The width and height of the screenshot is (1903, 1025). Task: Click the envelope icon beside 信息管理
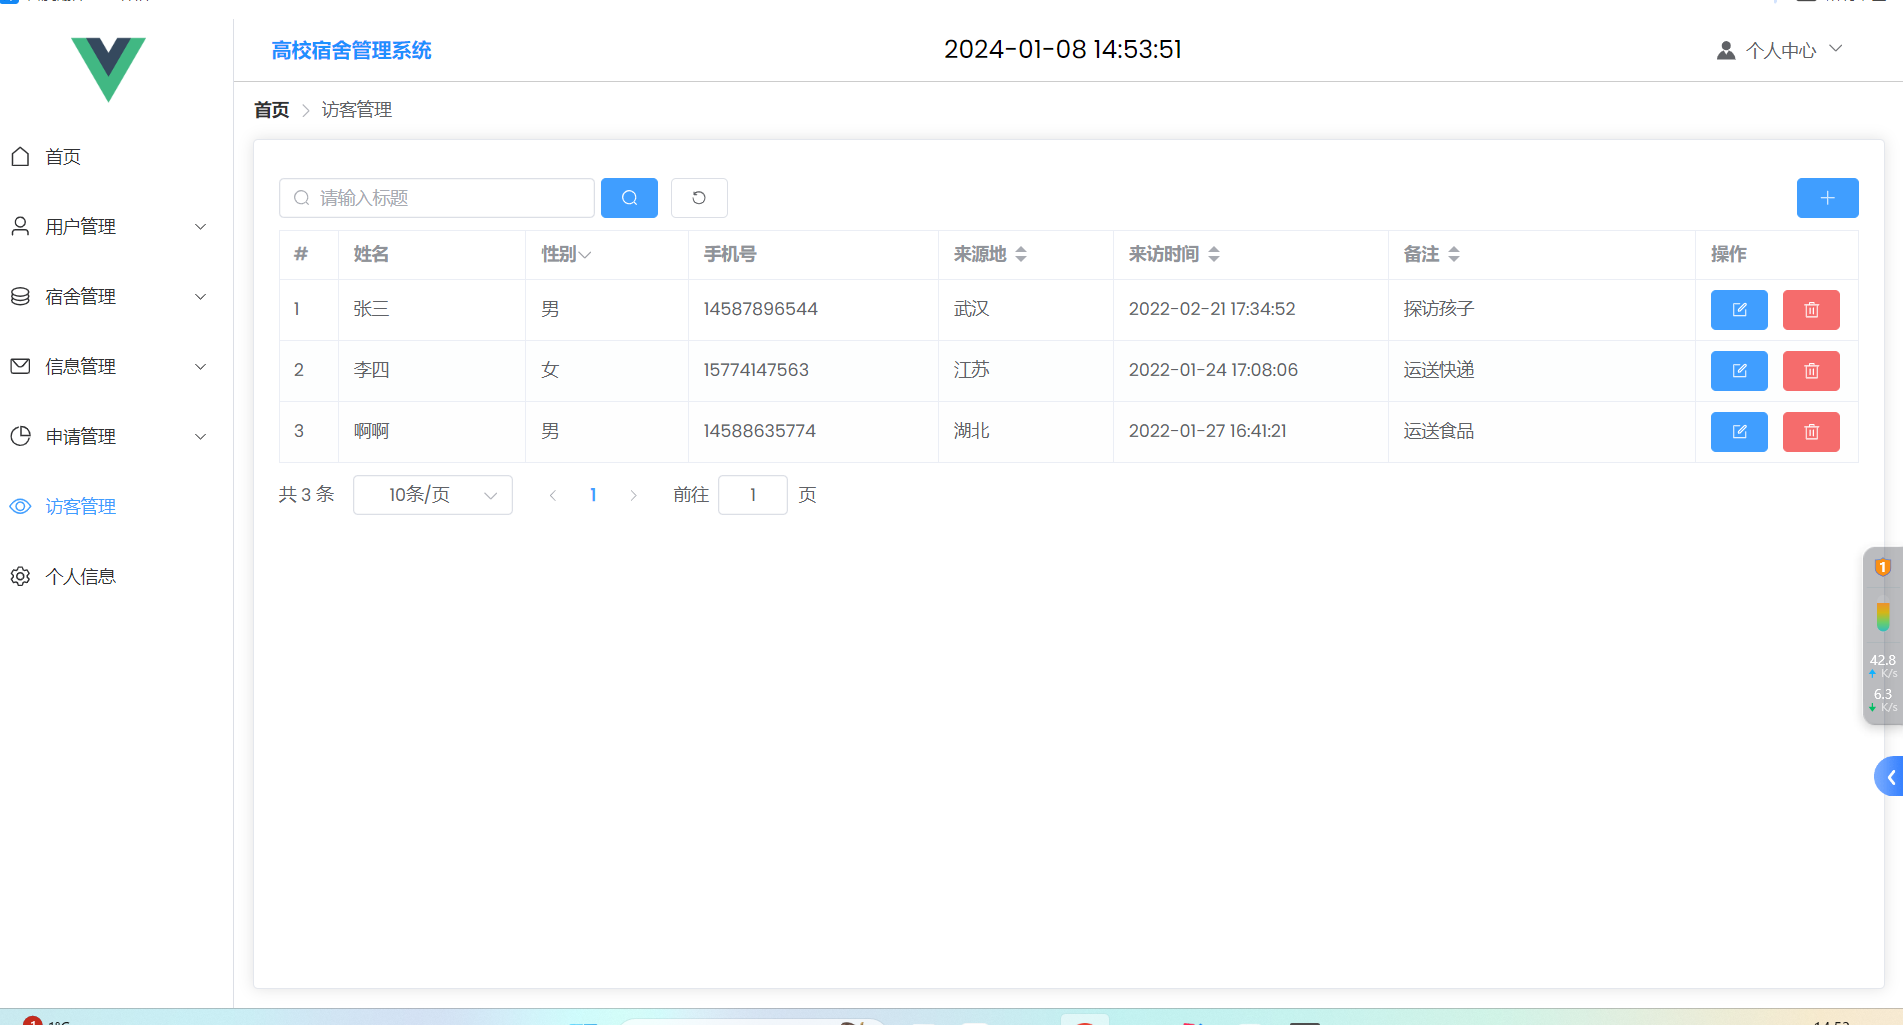coord(20,366)
